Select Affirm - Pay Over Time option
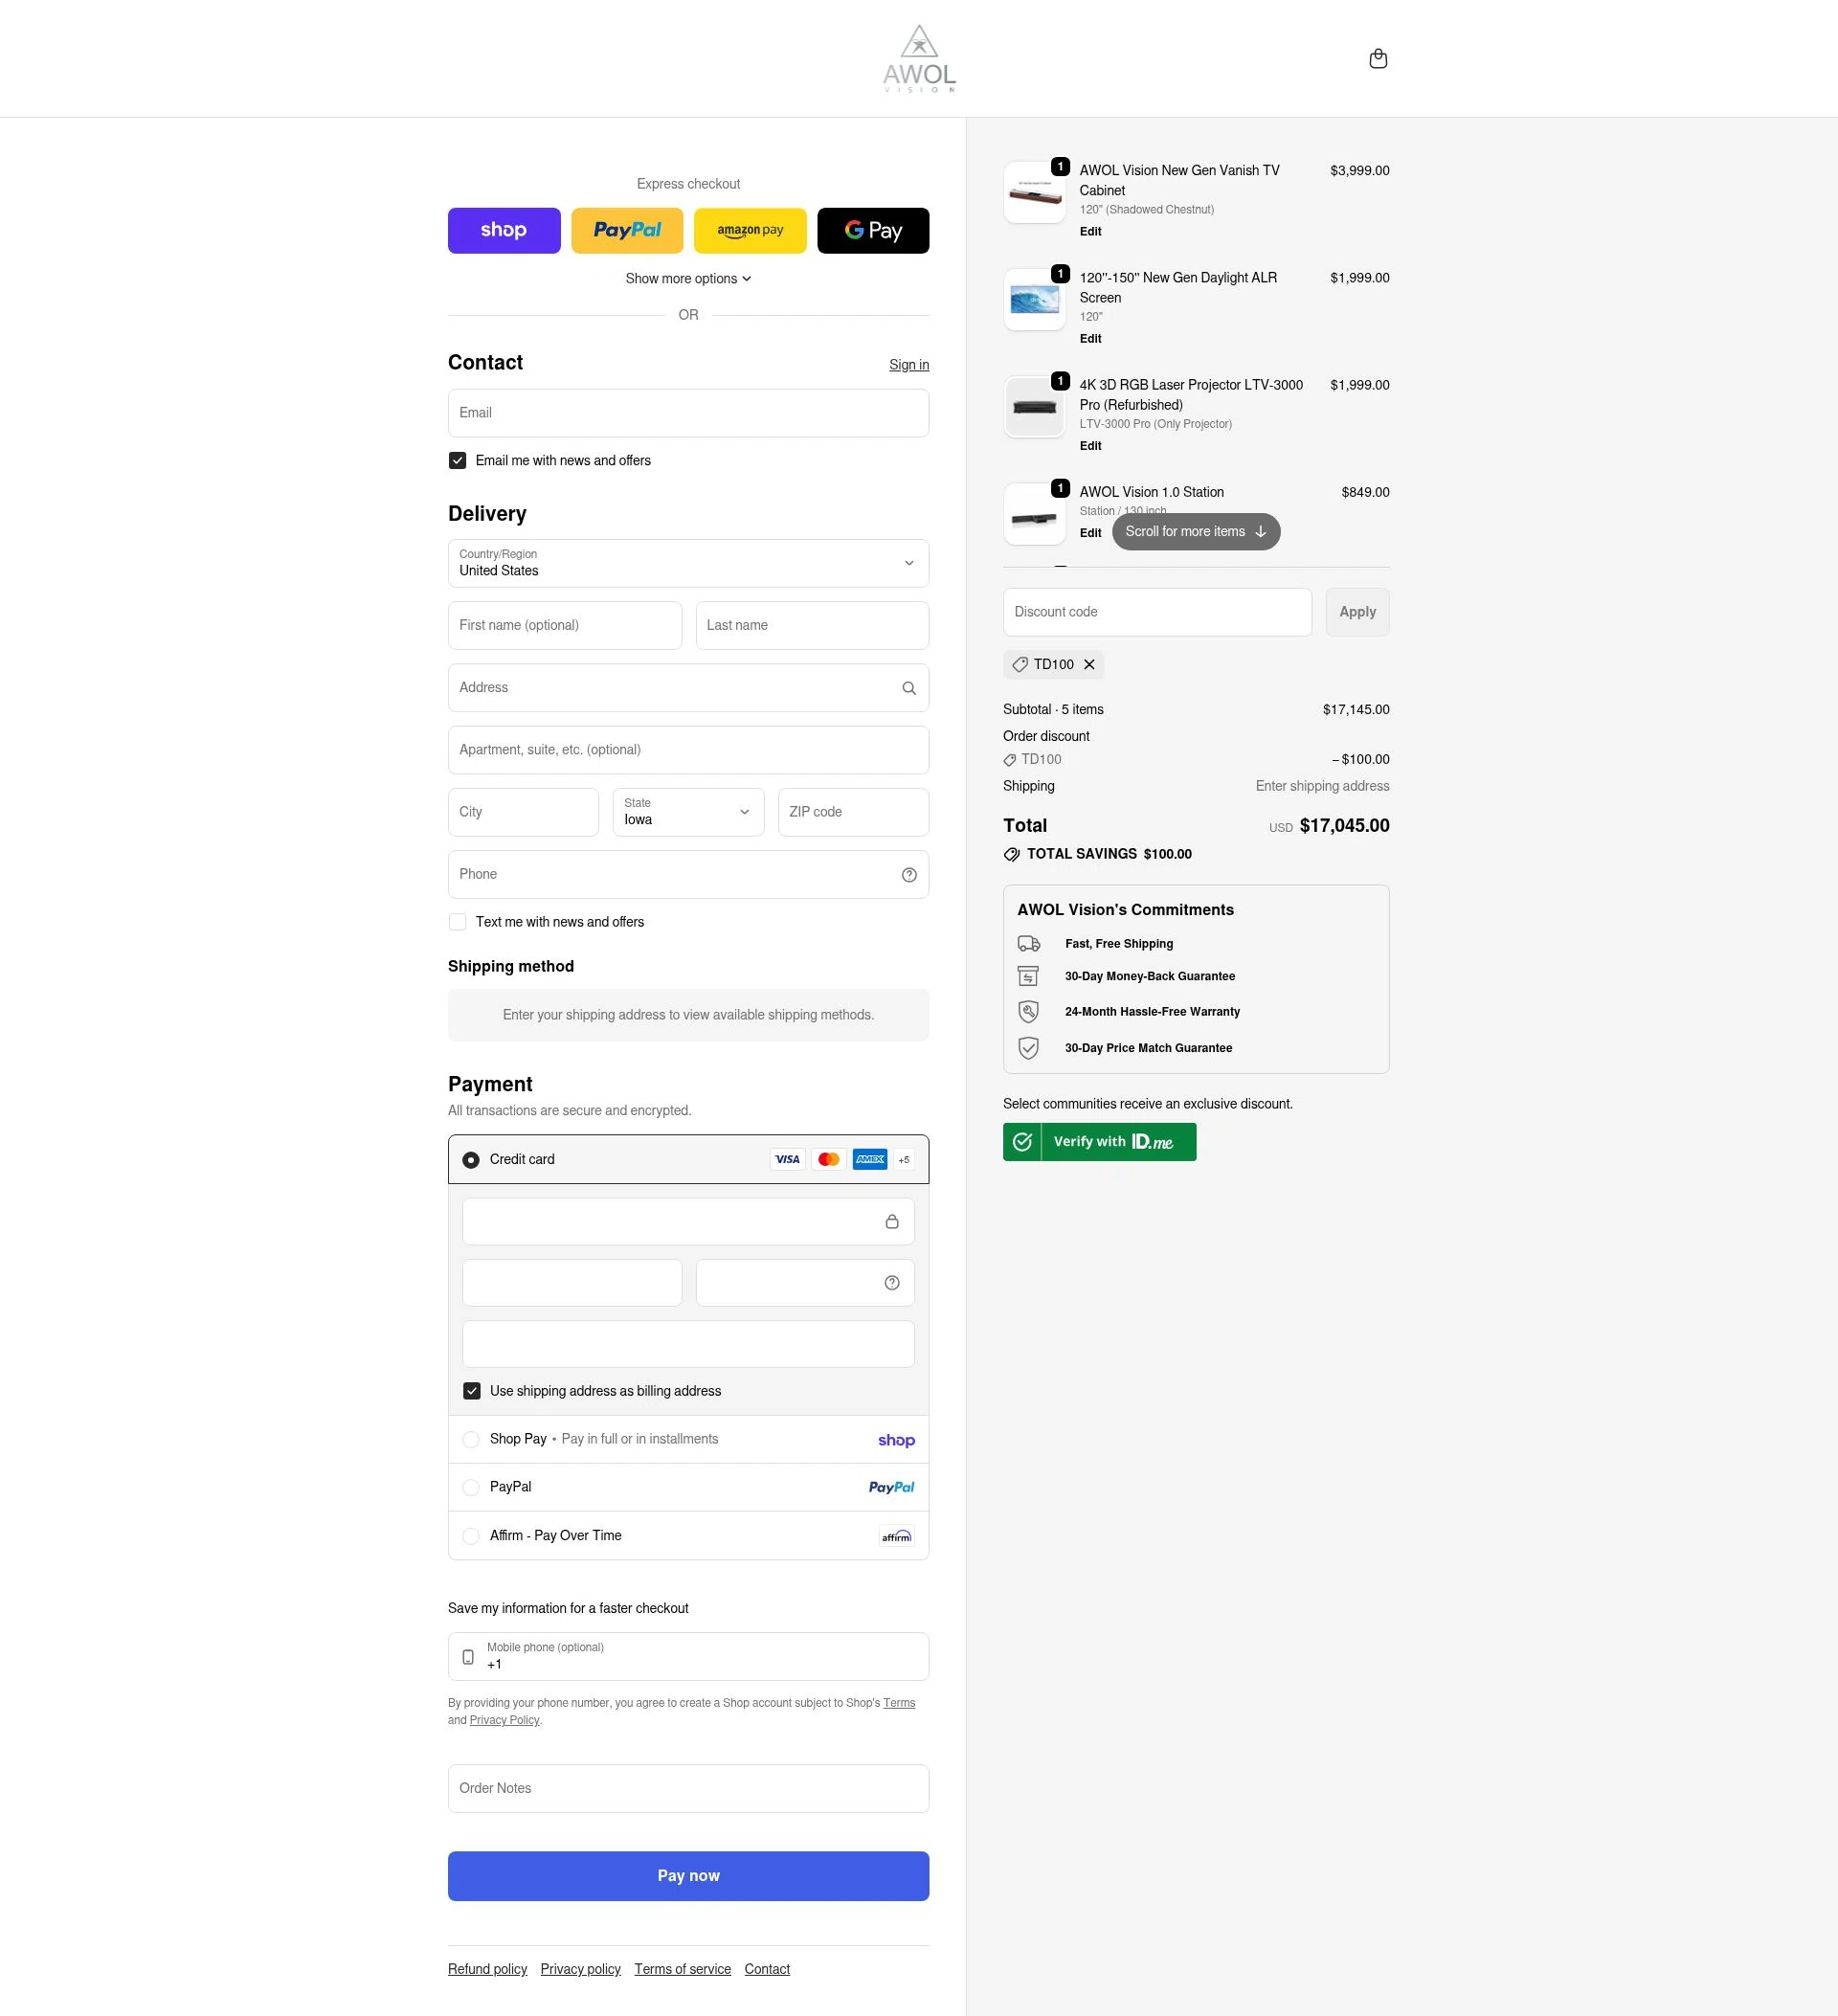Screen dimensions: 1838x2016 coord(471,1536)
